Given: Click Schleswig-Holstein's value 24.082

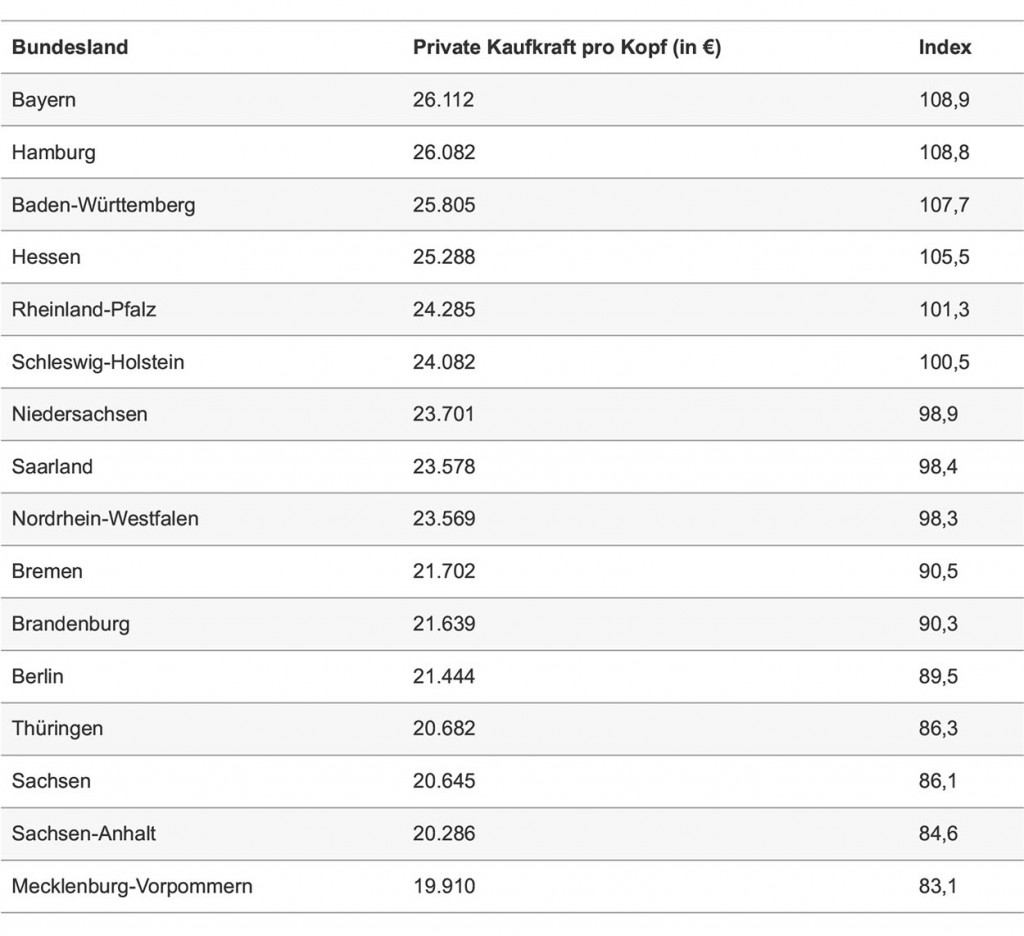Looking at the screenshot, I should coord(444,362).
